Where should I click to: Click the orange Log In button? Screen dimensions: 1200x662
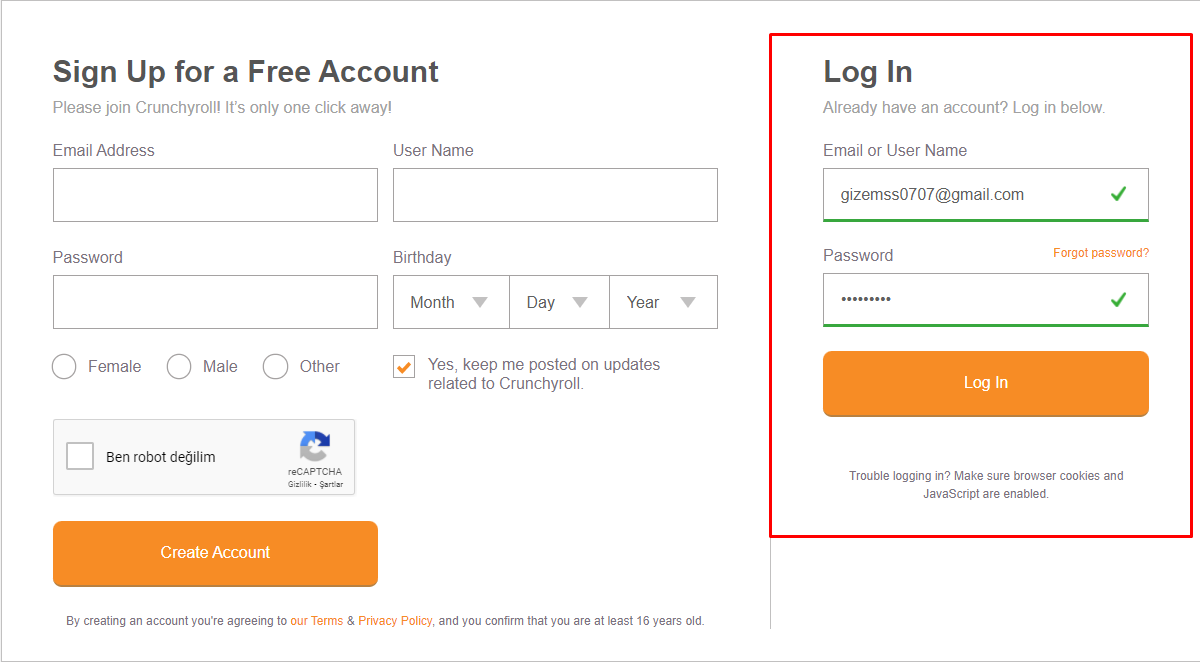click(x=986, y=383)
